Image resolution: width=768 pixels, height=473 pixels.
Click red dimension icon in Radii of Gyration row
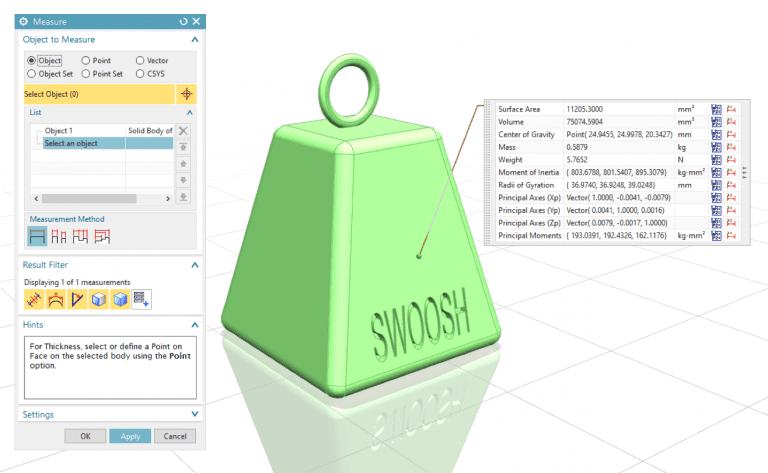pos(731,185)
